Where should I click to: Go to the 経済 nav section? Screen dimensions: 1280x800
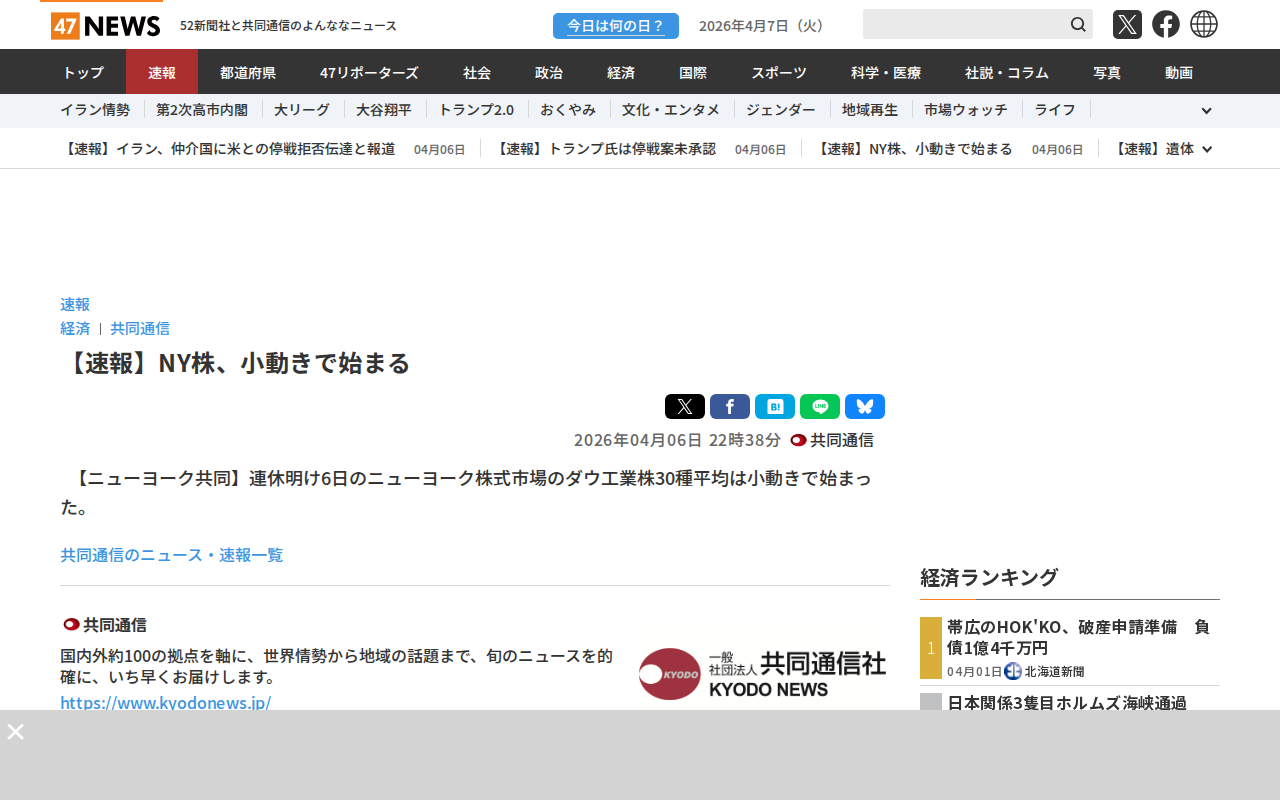[x=621, y=72]
